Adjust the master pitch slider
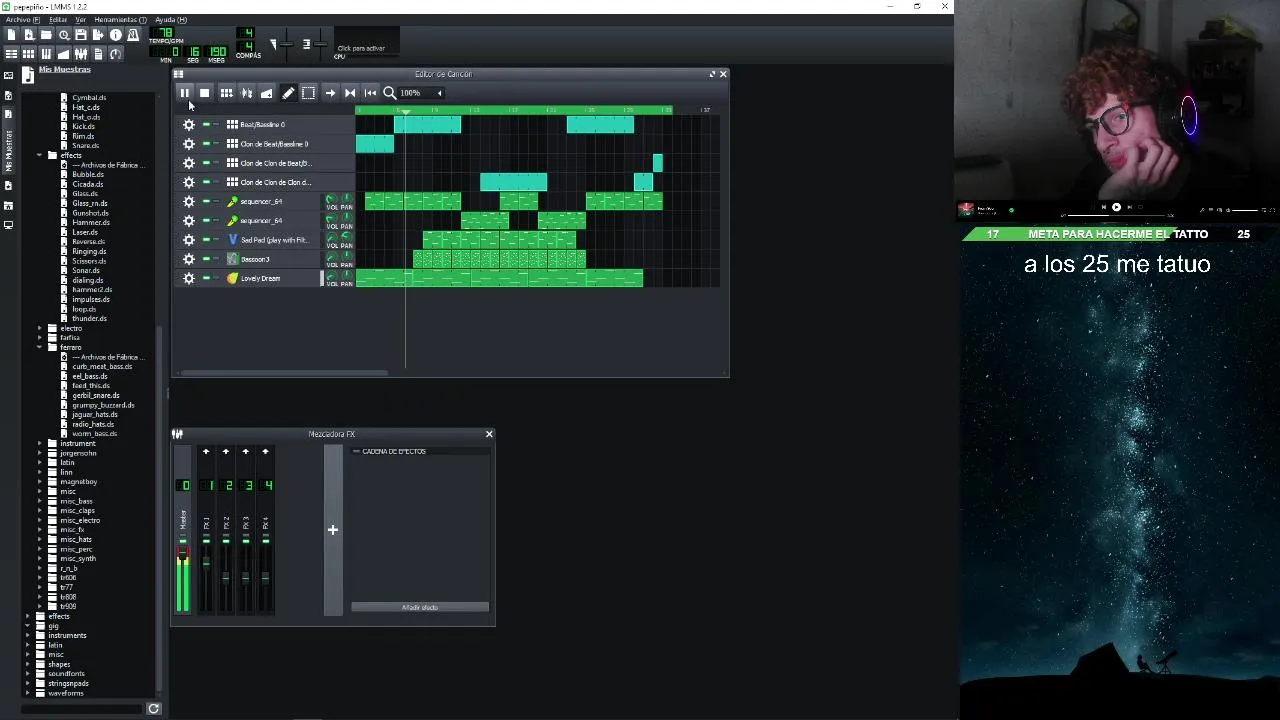1280x720 pixels. coord(320,44)
